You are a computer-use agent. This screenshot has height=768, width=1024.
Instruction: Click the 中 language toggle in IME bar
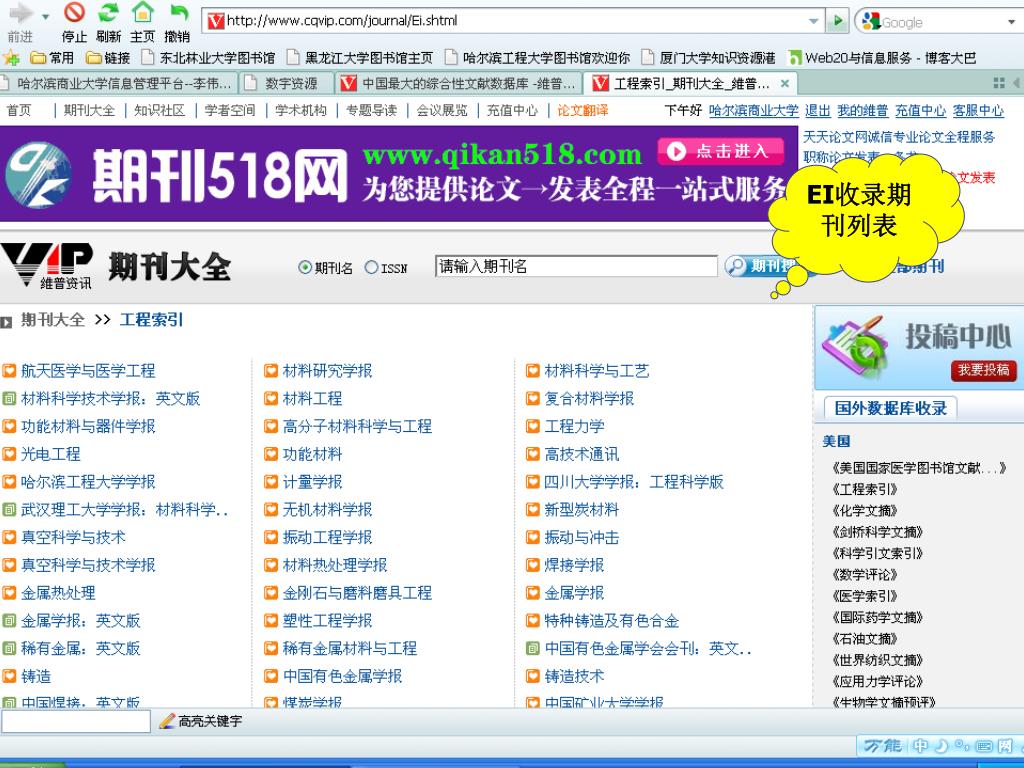pos(921,746)
